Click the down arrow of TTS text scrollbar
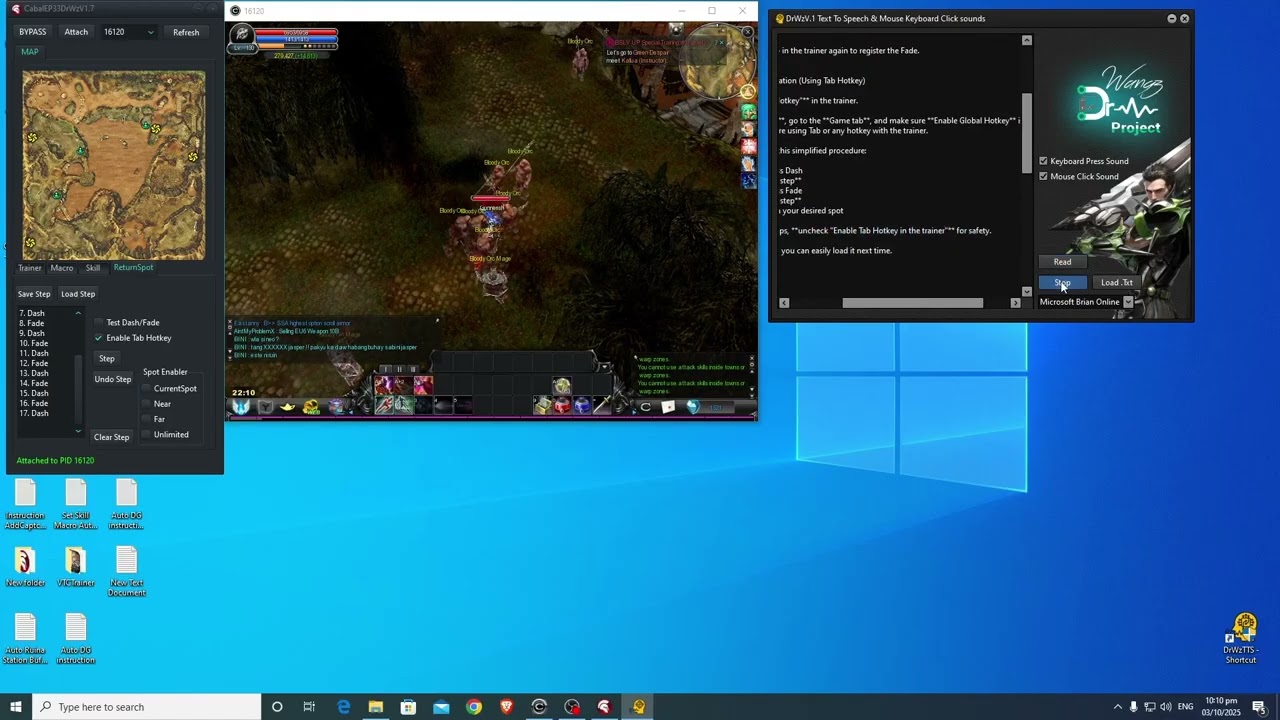This screenshot has height=720, width=1280. point(1027,291)
